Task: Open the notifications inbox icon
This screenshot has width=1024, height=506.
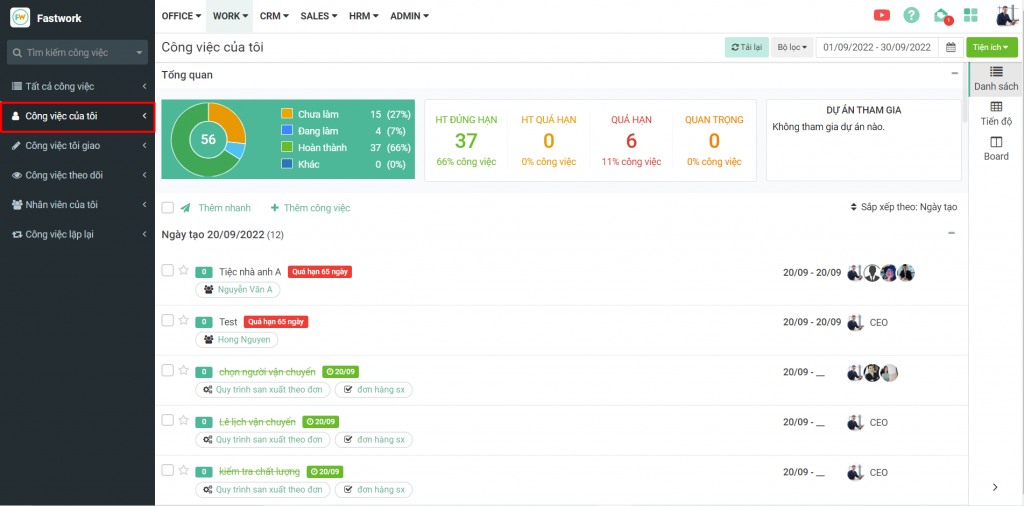Action: click(941, 15)
